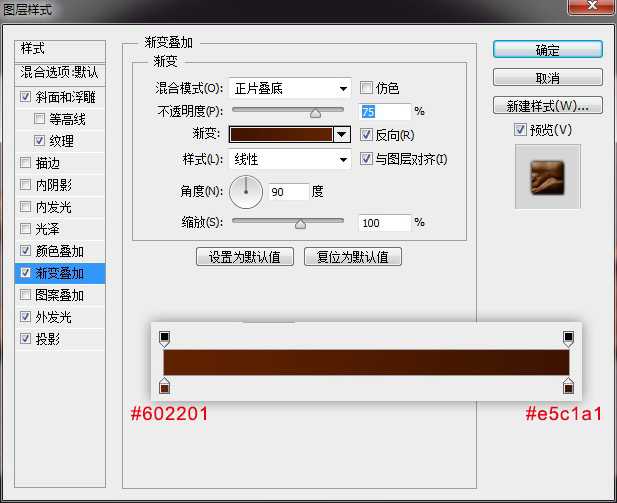Click the large gradient bar

(x=366, y=362)
